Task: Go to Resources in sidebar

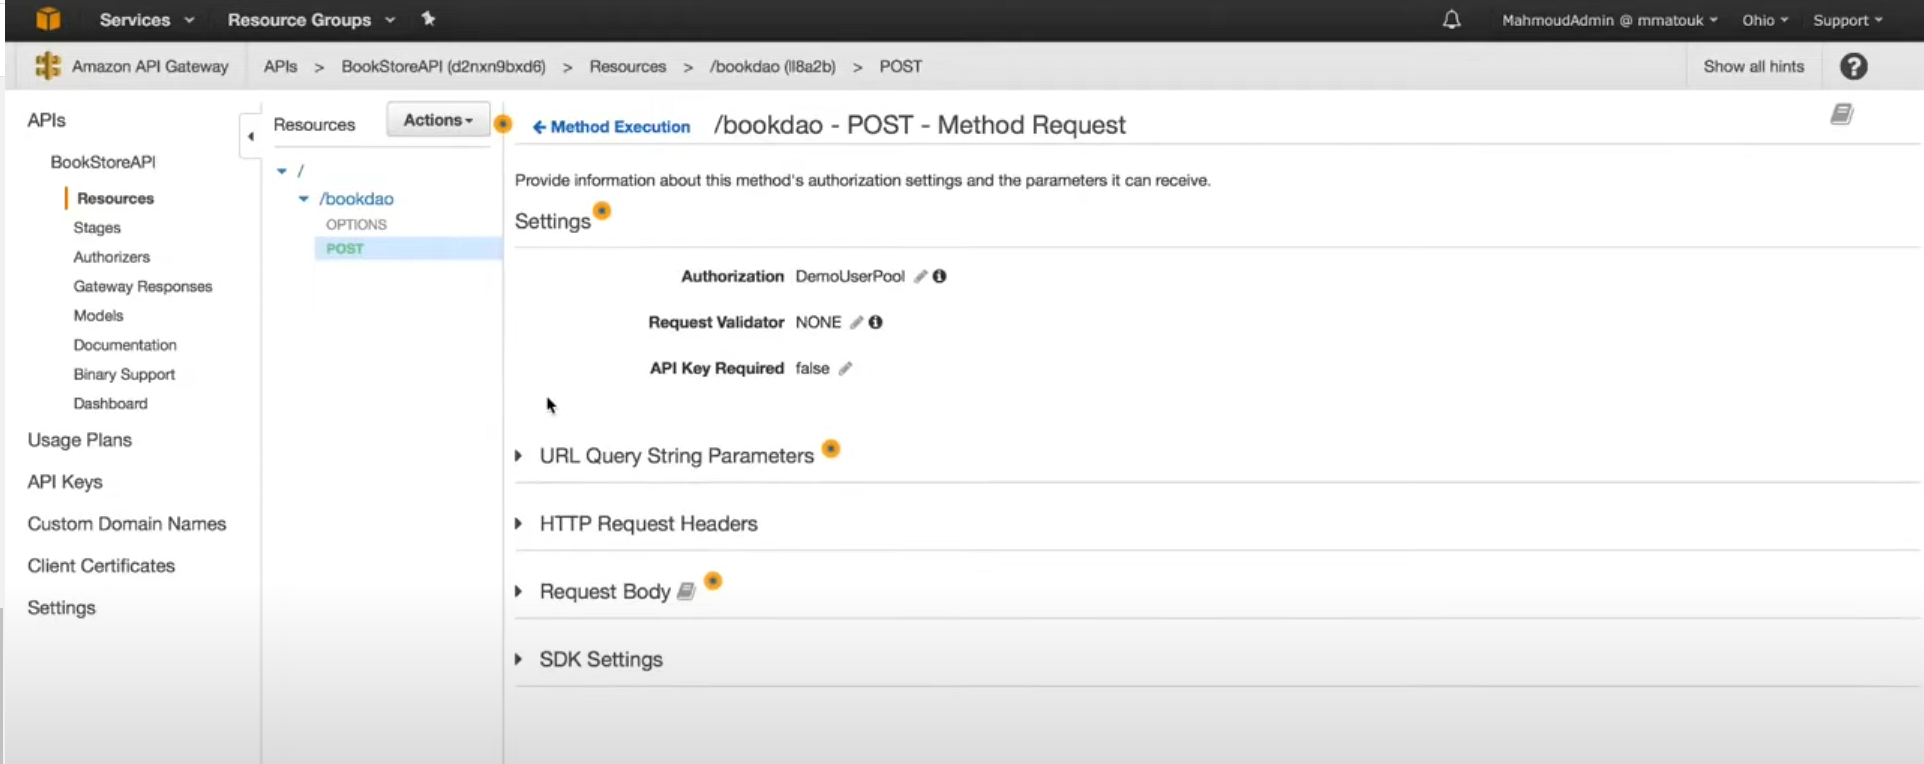Action: click(x=115, y=198)
